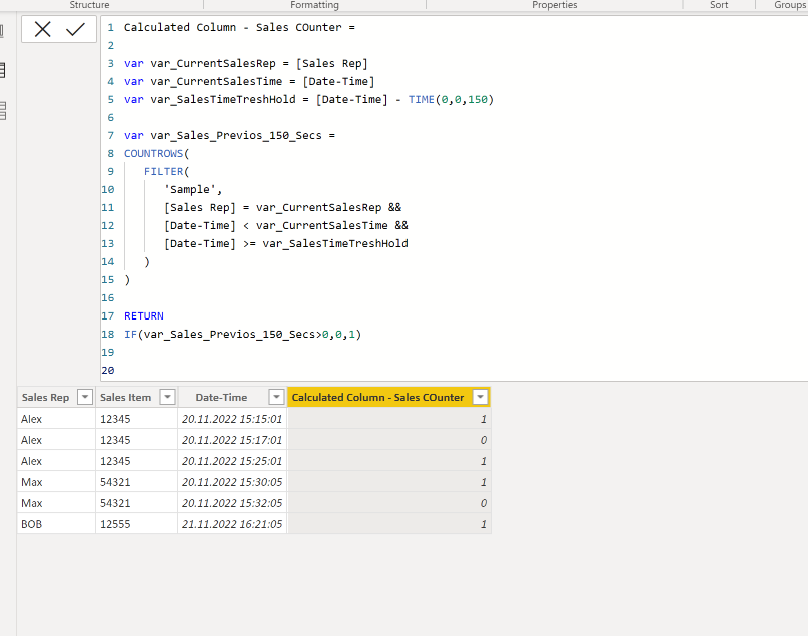Click line number 20 in formula editor

108,371
